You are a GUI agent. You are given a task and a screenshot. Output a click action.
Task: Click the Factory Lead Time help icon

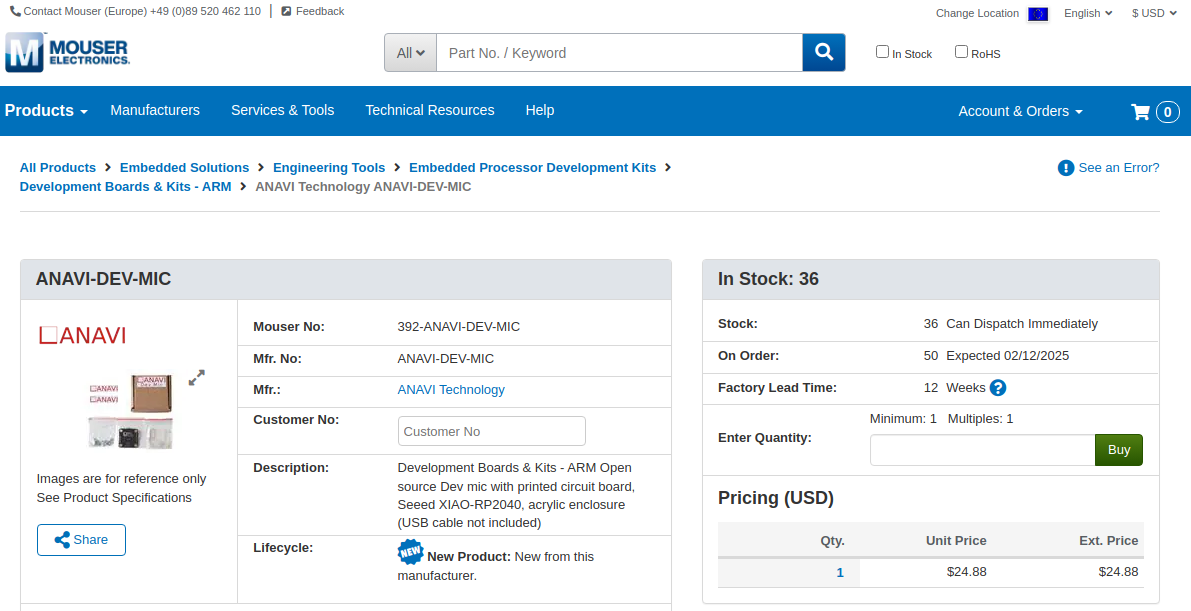point(997,388)
